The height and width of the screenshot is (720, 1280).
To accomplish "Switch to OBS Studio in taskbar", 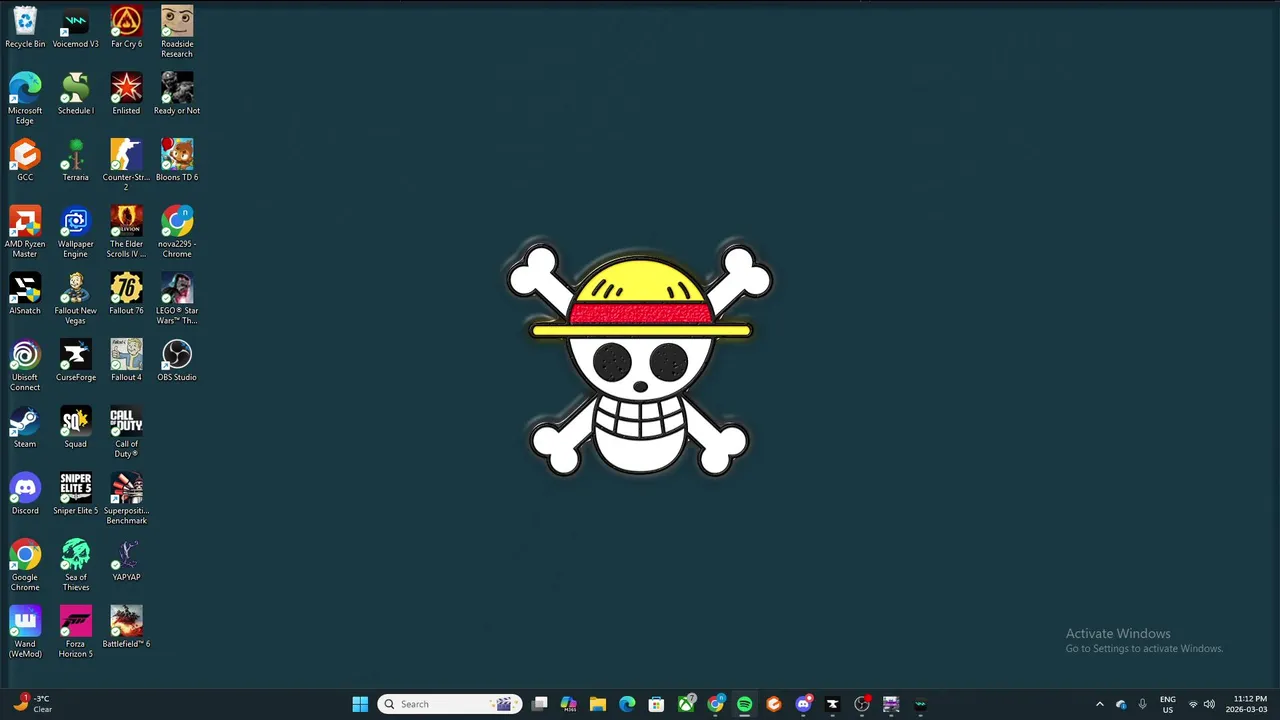I will (862, 704).
